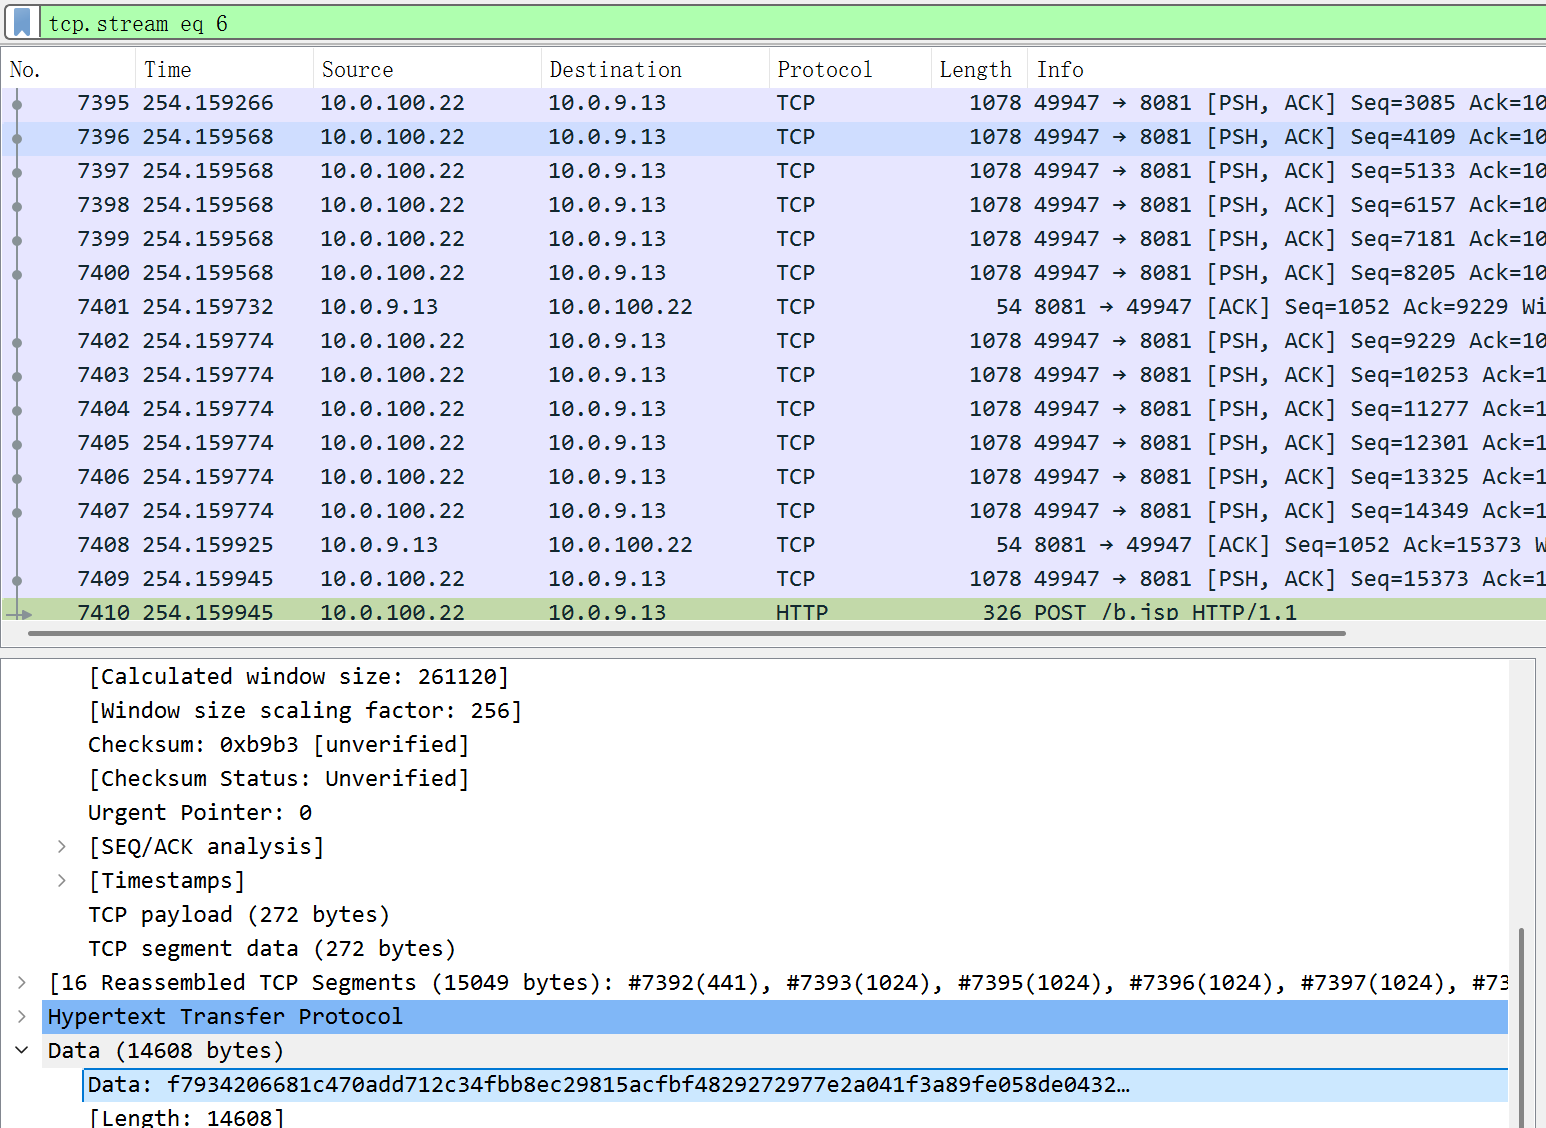Screen dimensions: 1546x1128
Task: Sort by the Protocol column header
Action: pos(850,70)
